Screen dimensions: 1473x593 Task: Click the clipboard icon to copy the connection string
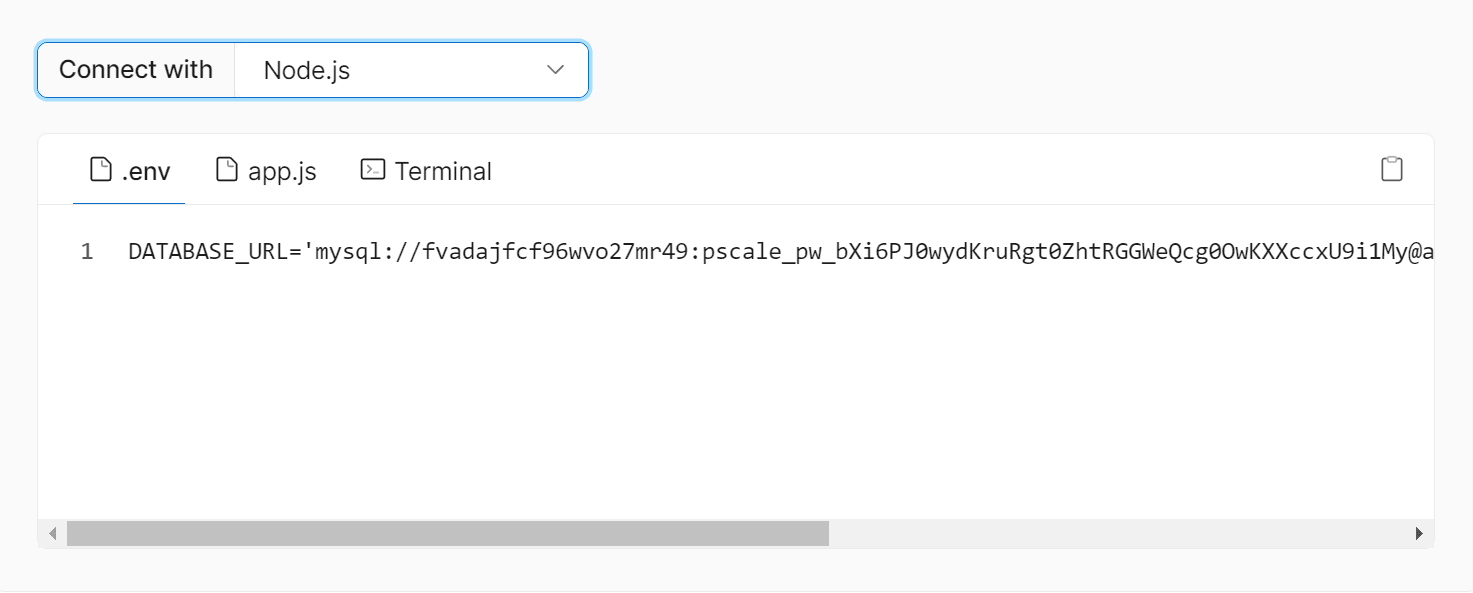pos(1393,170)
